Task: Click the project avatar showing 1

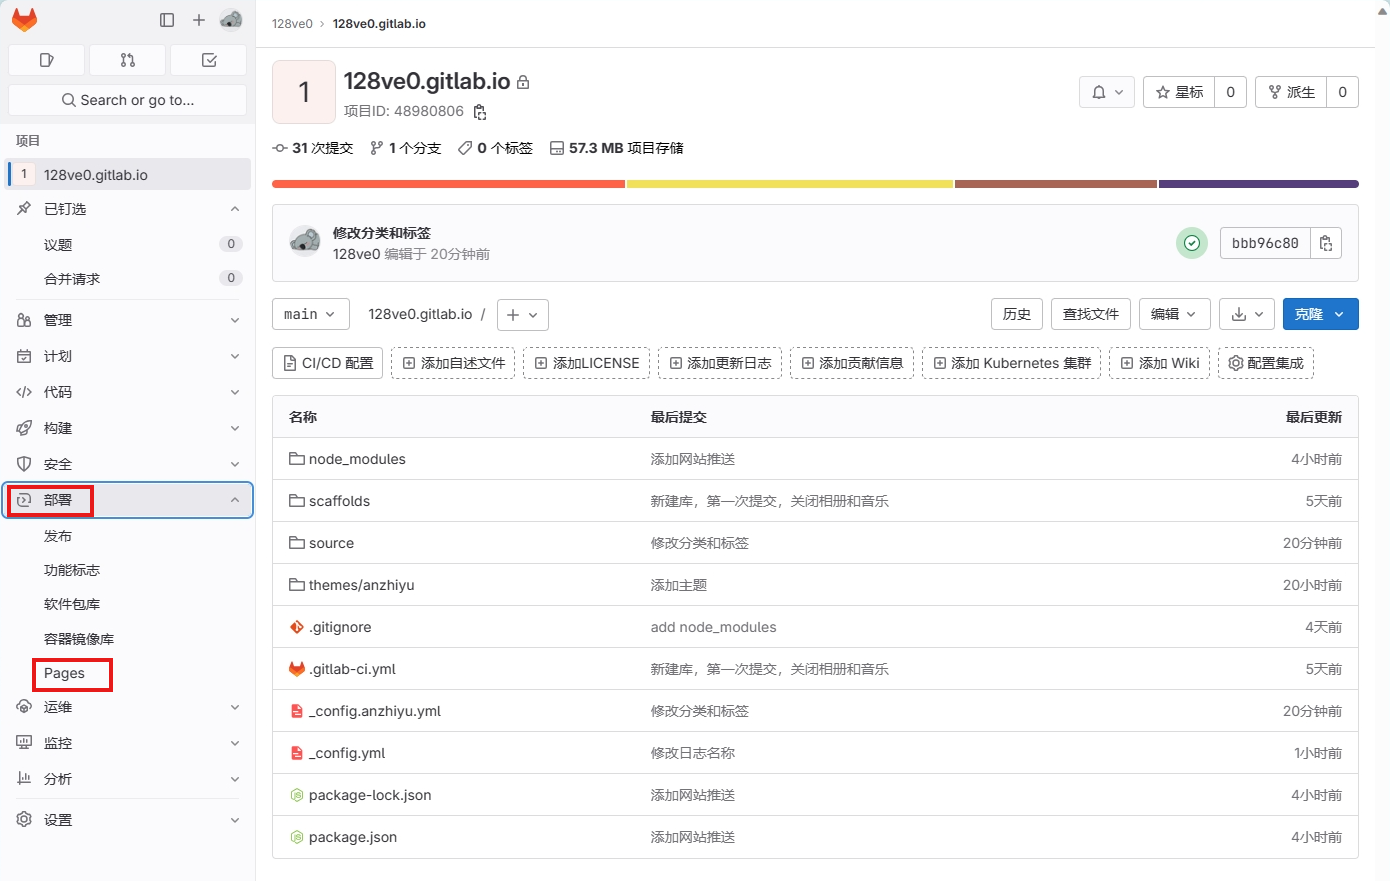Action: 304,92
